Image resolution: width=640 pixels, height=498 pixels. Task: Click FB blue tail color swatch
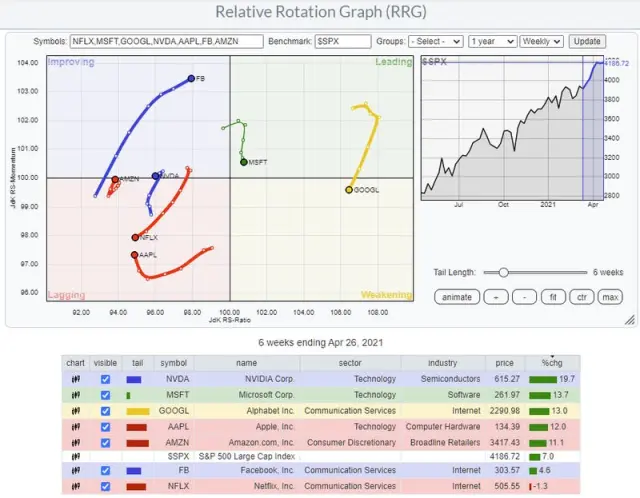tap(134, 471)
